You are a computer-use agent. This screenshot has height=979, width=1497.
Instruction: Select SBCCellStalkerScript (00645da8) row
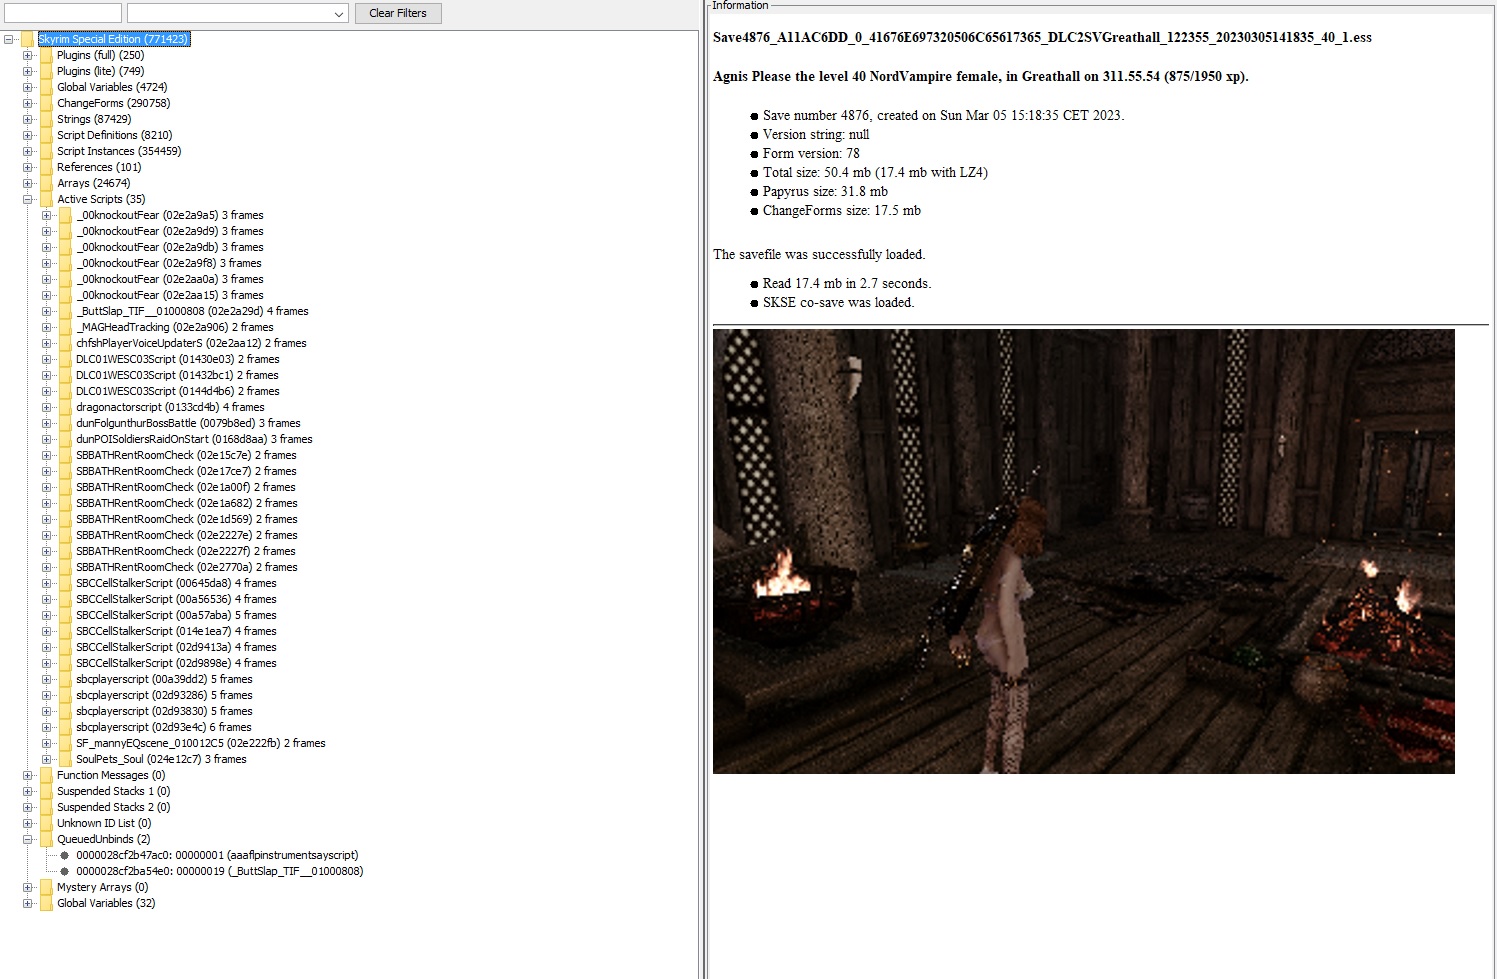point(176,583)
